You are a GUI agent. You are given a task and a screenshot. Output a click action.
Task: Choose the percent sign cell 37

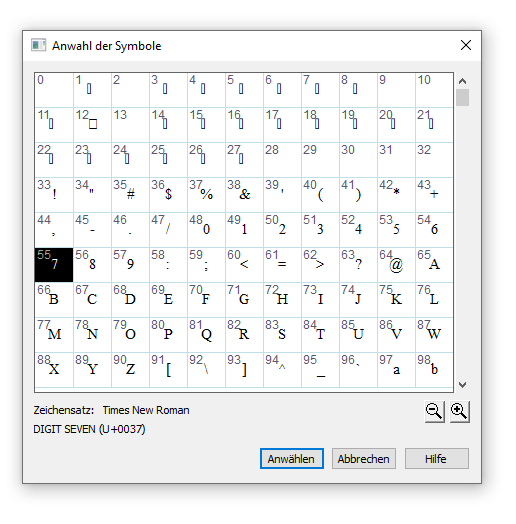206,195
